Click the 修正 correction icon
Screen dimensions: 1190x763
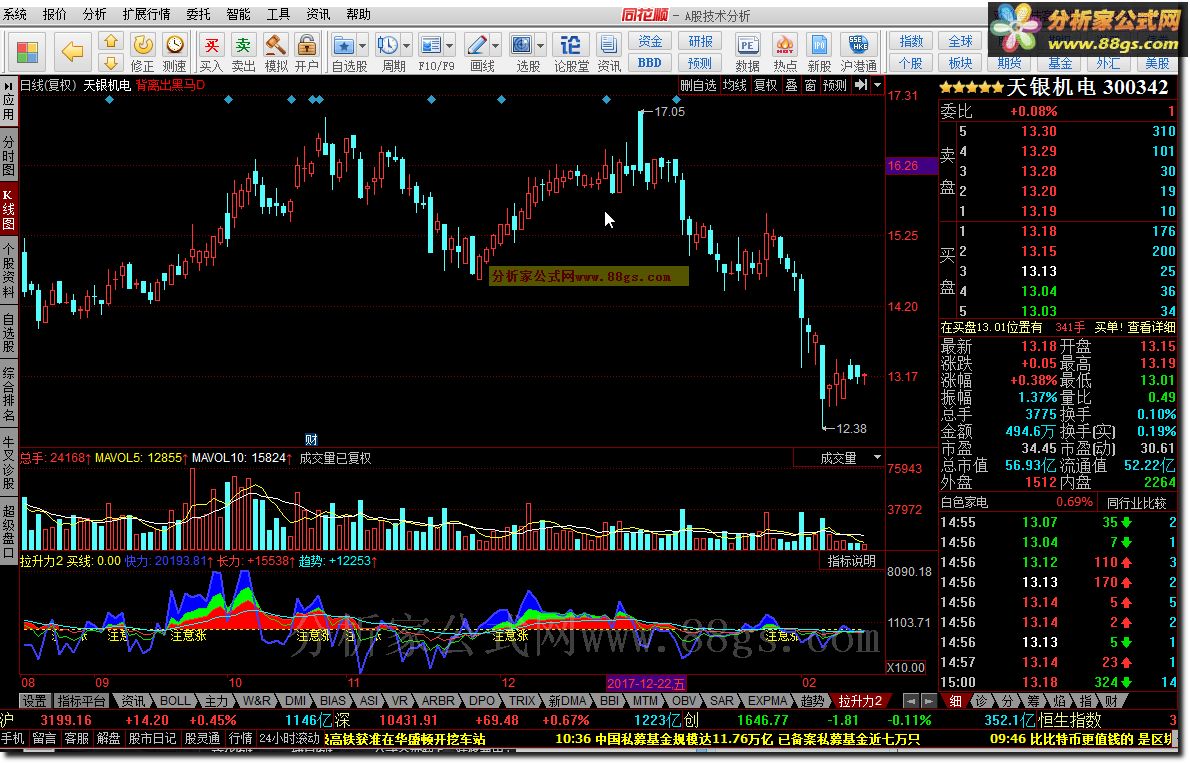tap(143, 44)
